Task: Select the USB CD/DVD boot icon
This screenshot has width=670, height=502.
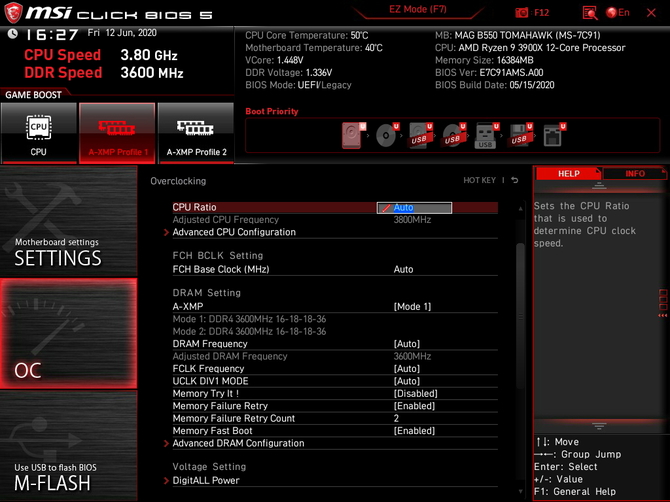Action: (x=454, y=135)
